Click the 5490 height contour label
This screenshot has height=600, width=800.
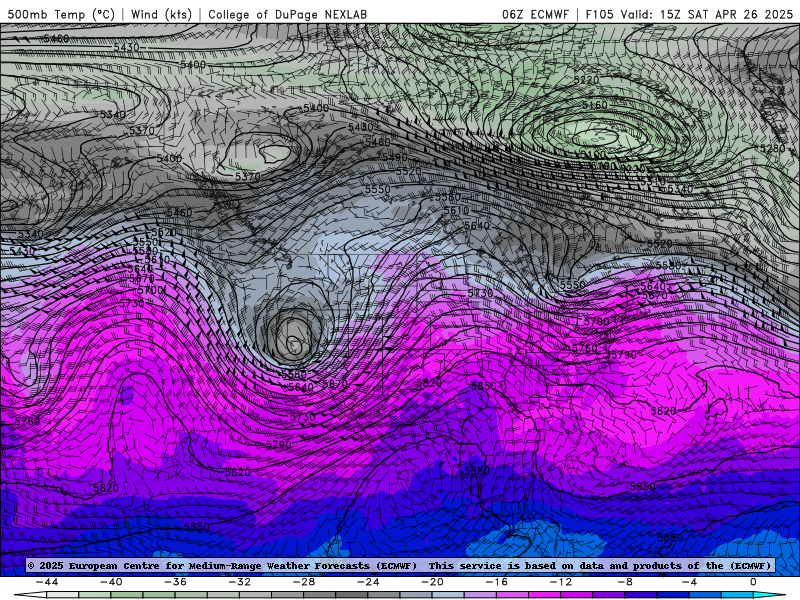click(395, 158)
